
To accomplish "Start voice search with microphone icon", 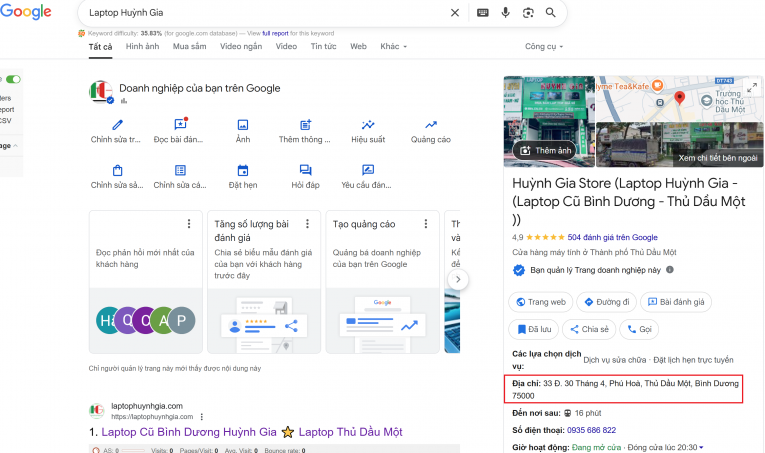I will tap(505, 13).
